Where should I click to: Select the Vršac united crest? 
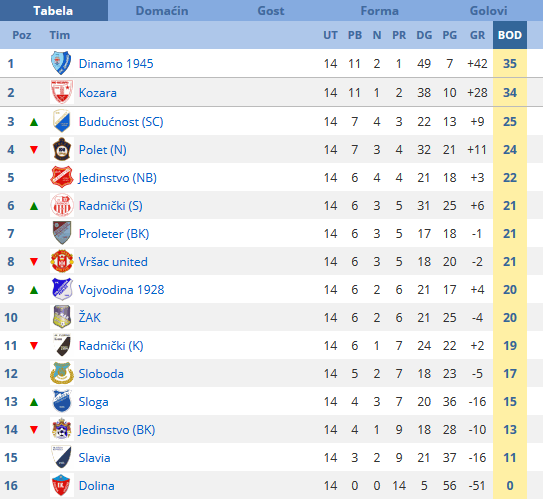pos(61,261)
